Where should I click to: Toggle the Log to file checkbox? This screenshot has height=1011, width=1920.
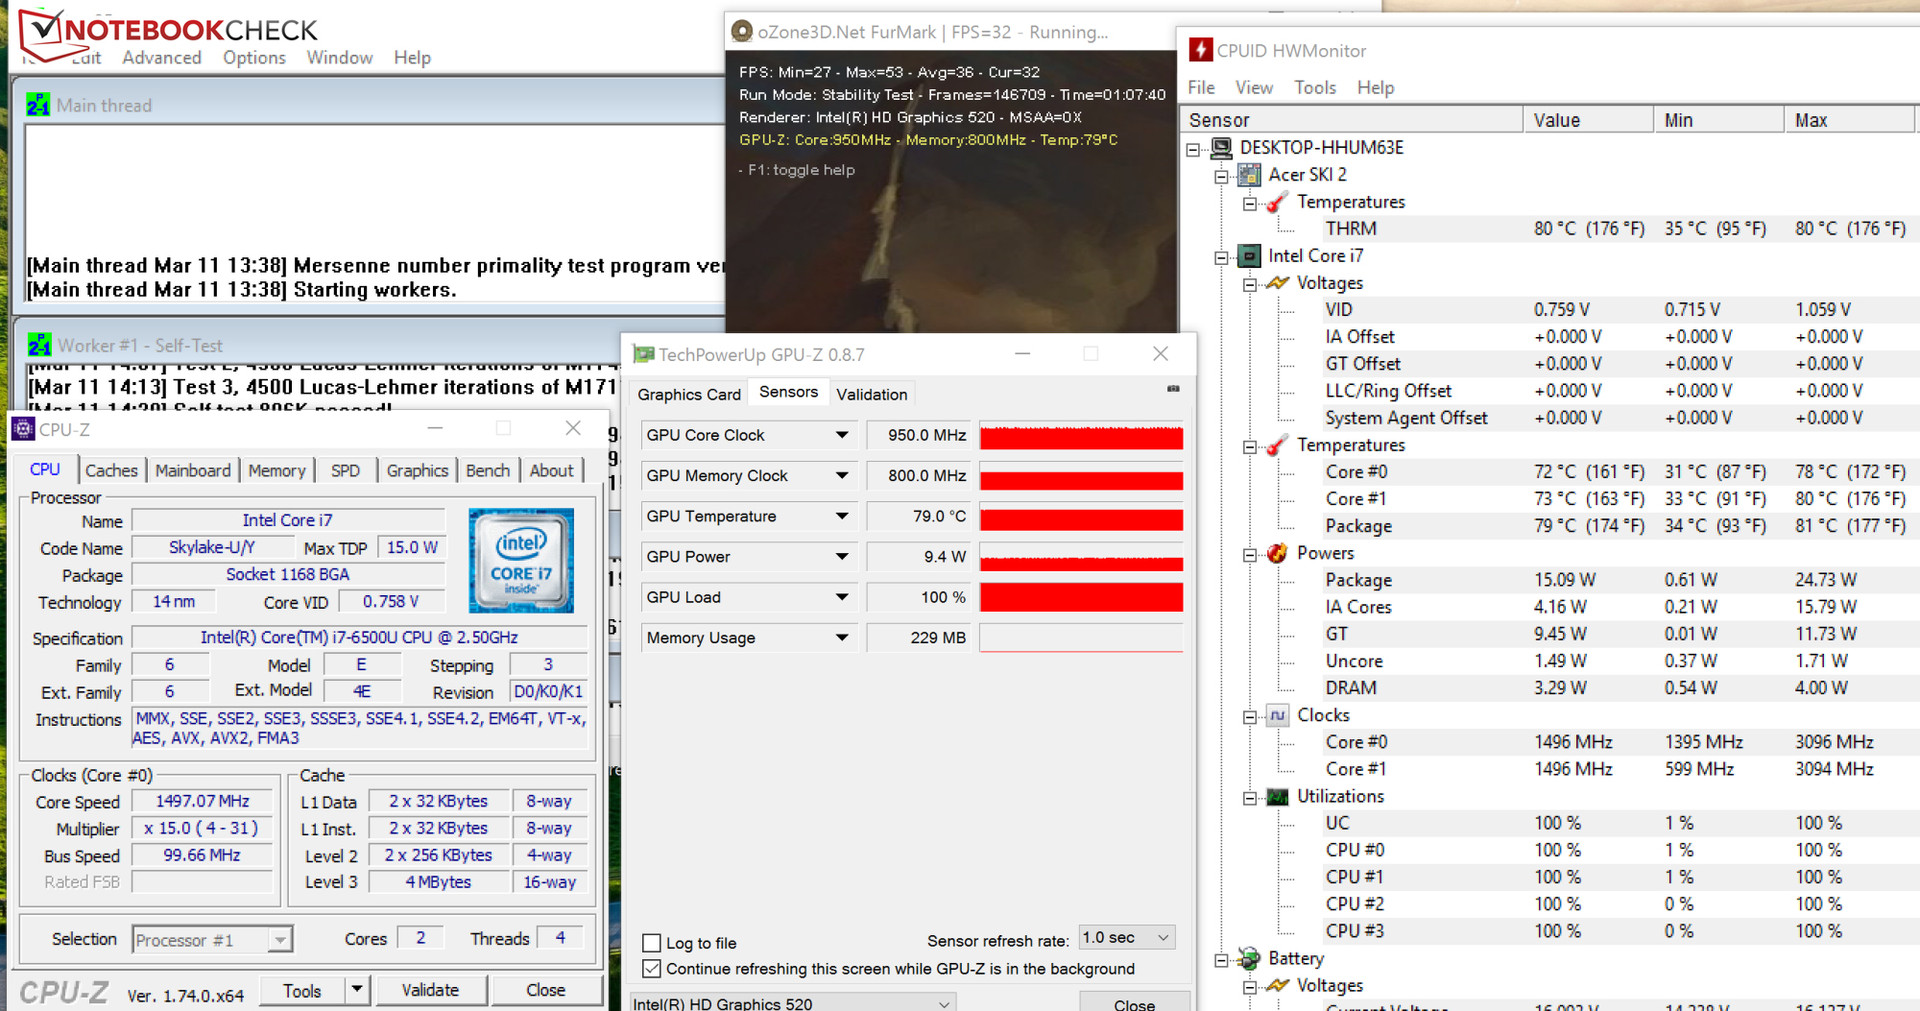pos(652,943)
